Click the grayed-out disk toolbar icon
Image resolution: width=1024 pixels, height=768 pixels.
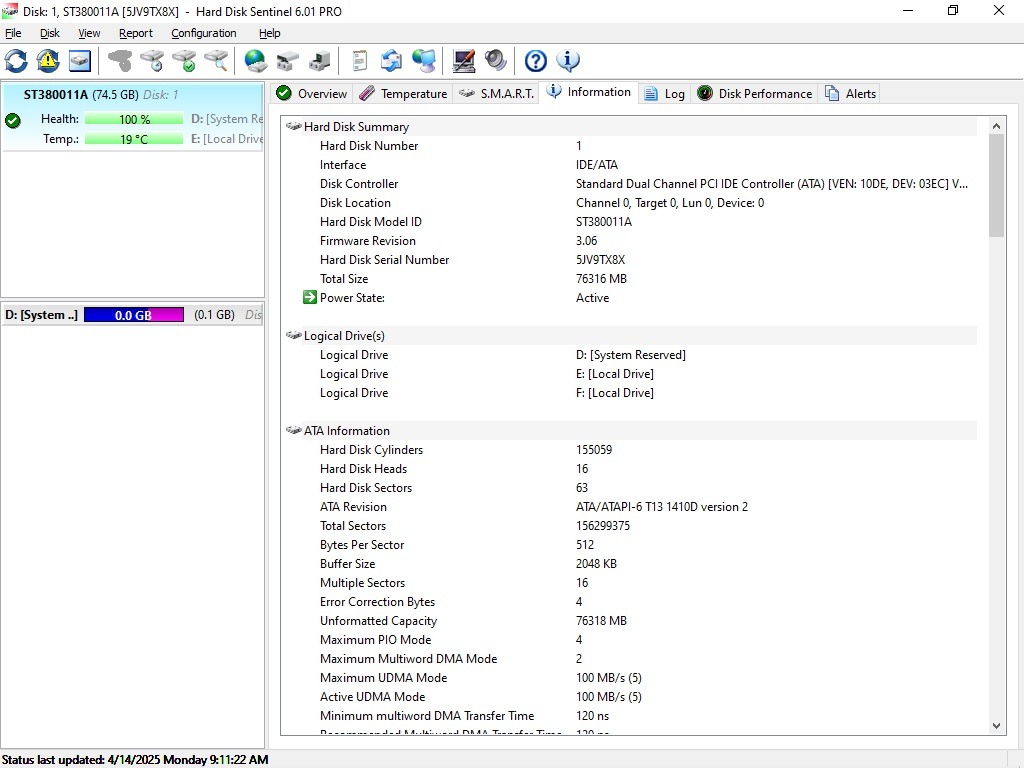[120, 61]
